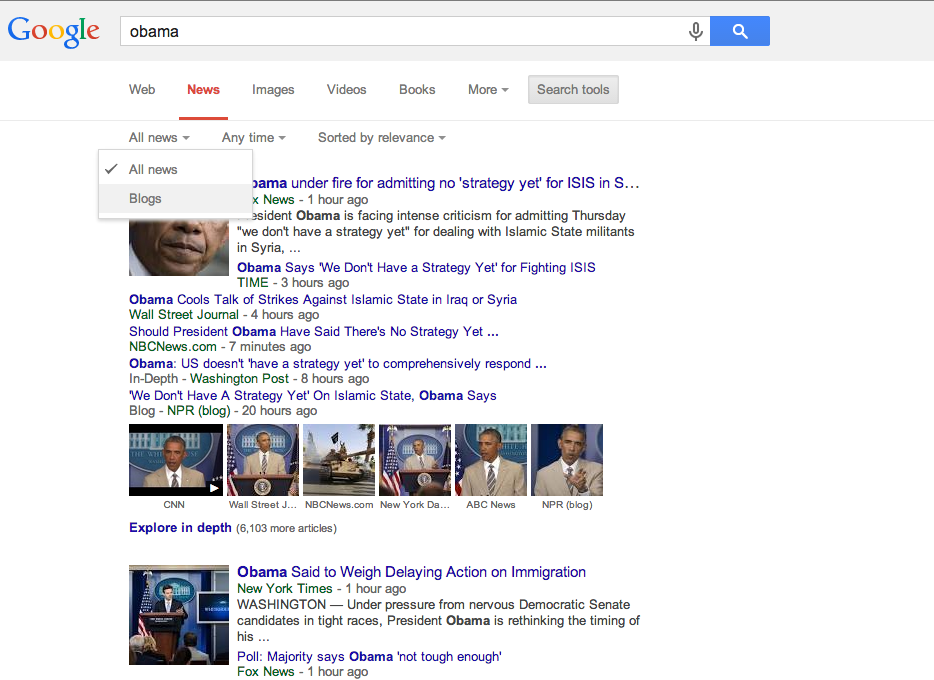Click the press briefing thumbnail for immigration story

pyautogui.click(x=179, y=615)
